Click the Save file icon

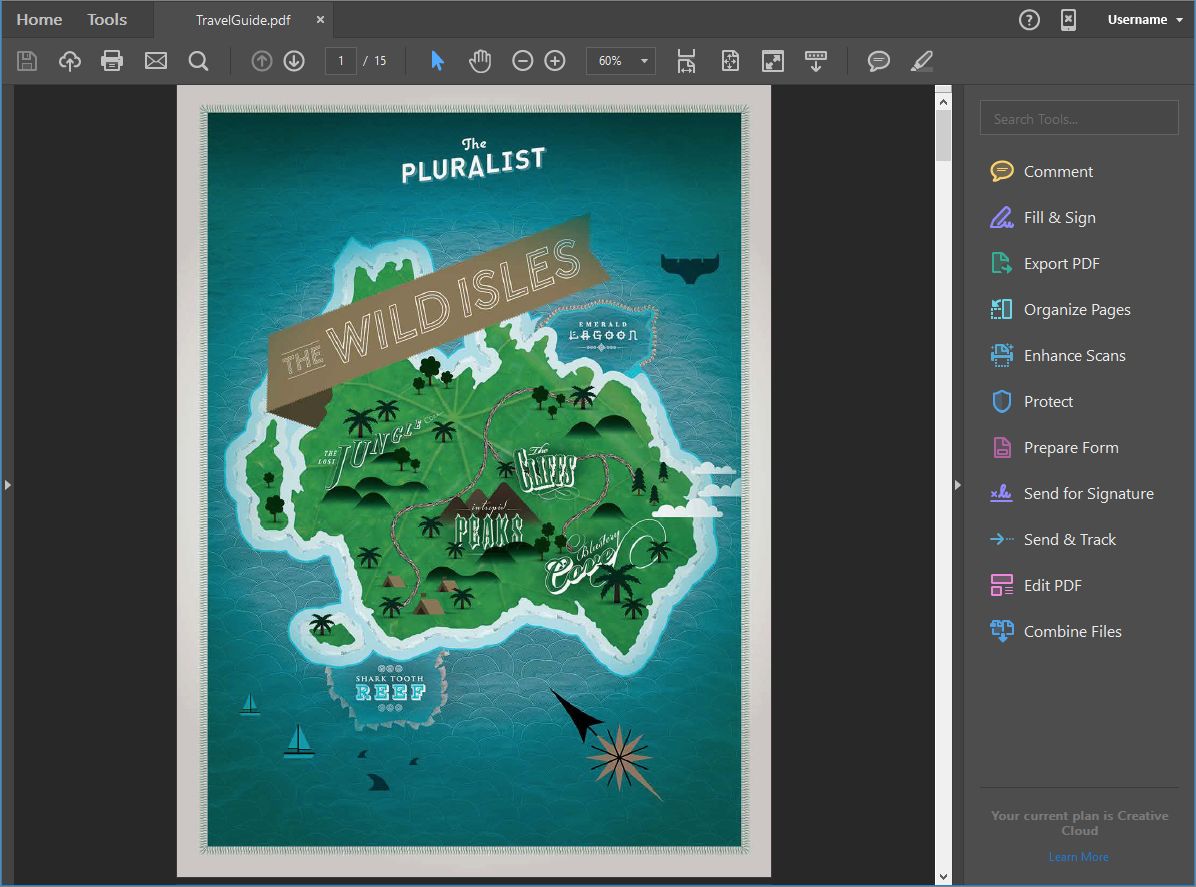[x=27, y=61]
